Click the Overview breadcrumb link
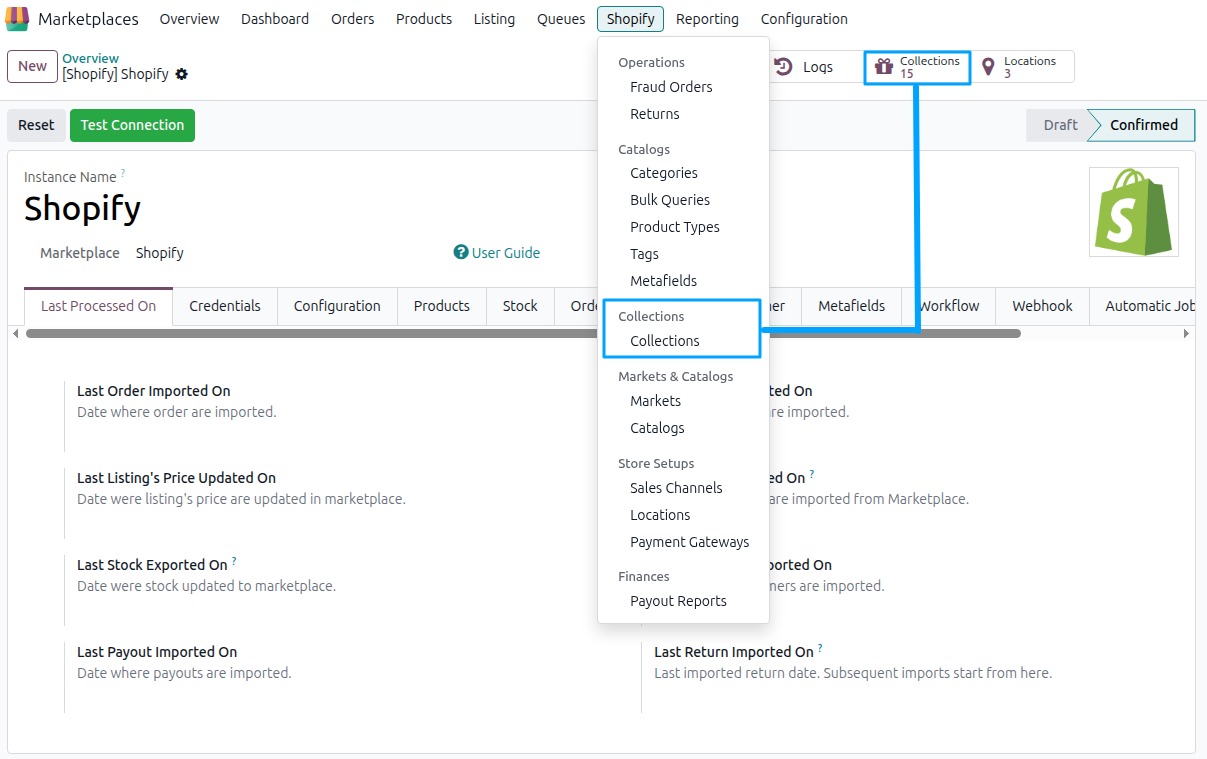 (x=90, y=58)
